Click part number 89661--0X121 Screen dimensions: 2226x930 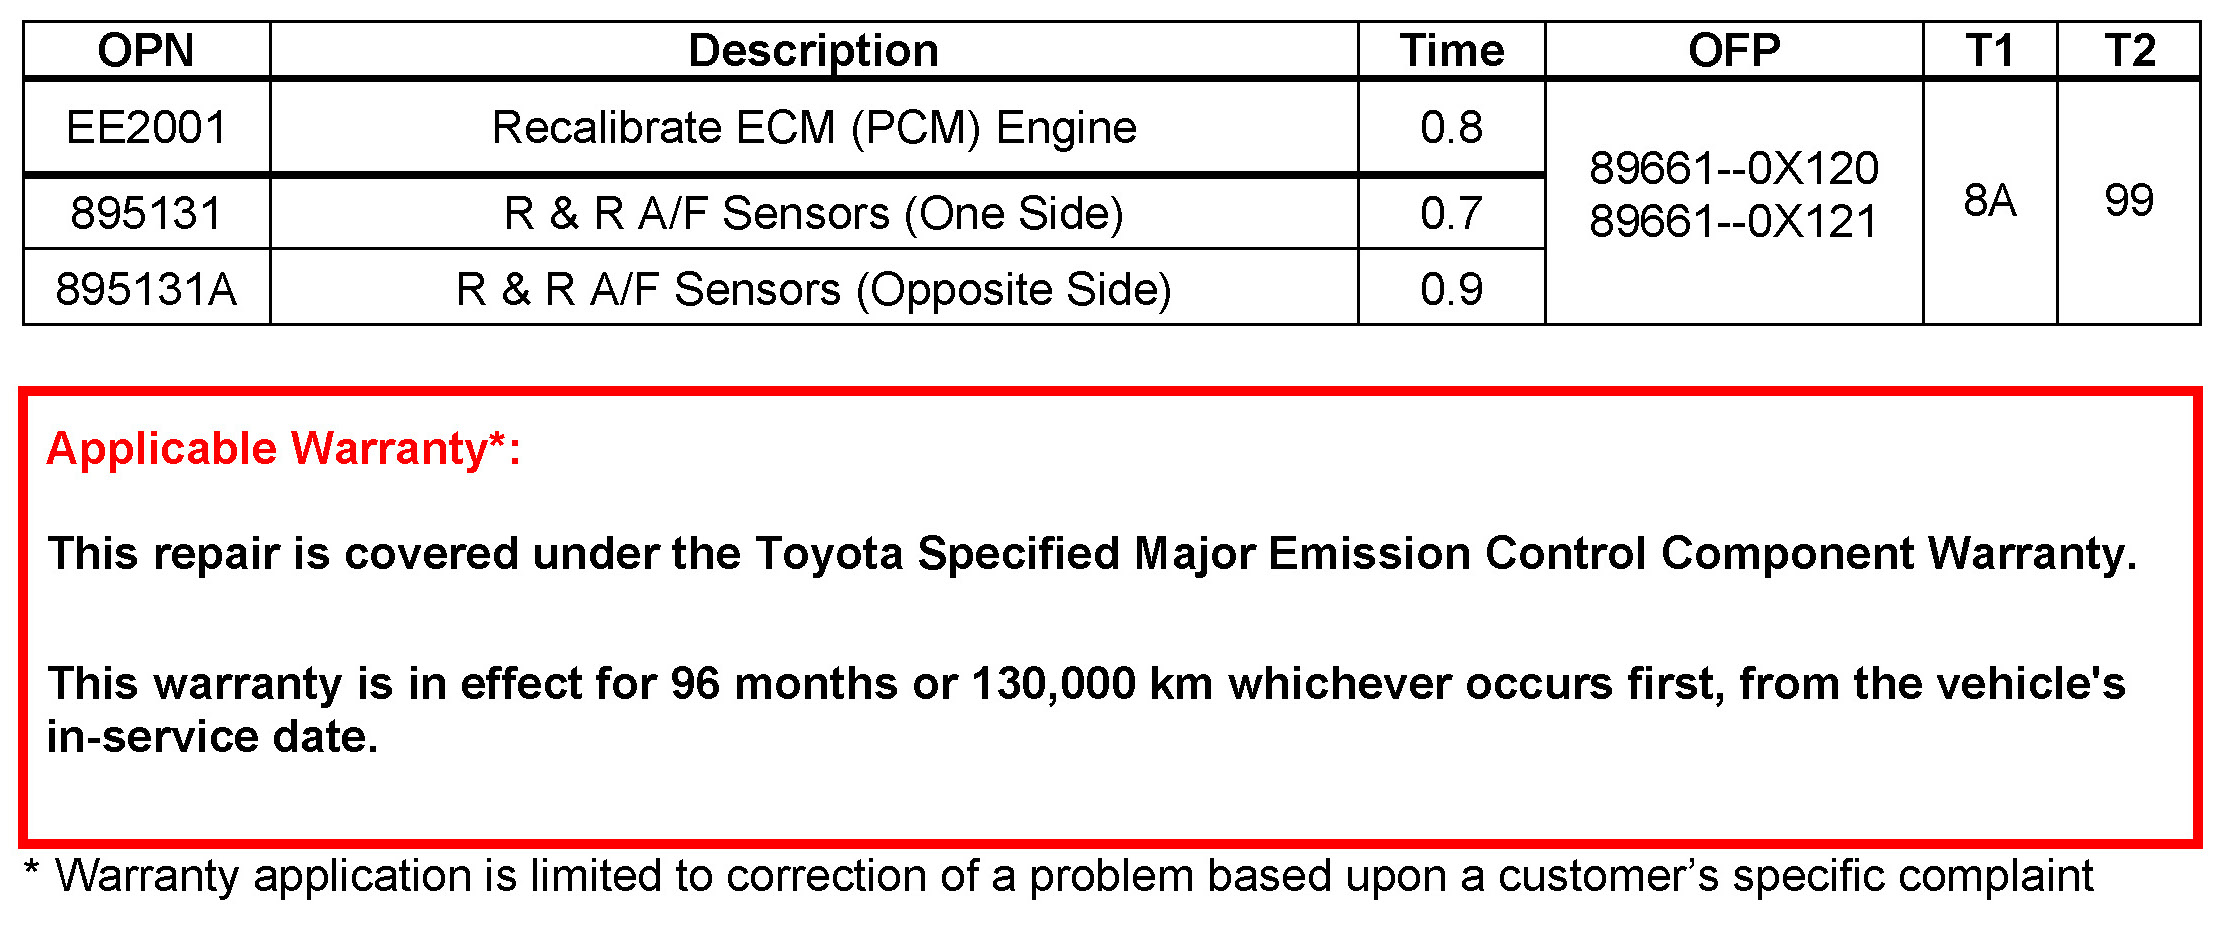(1733, 221)
